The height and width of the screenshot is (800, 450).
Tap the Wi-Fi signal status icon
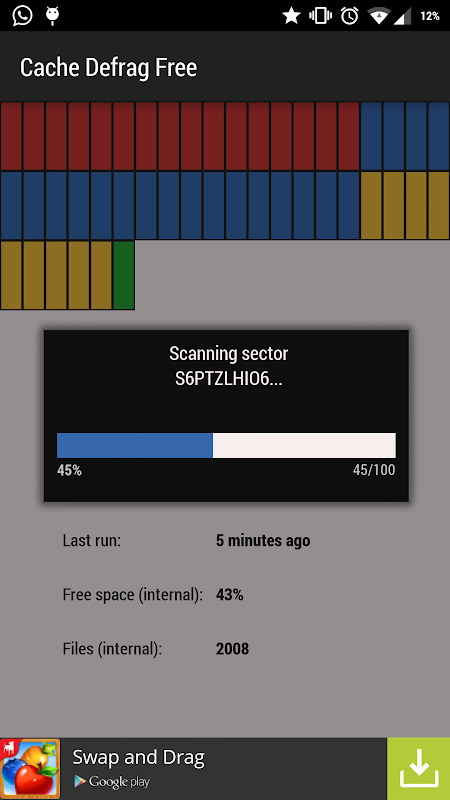379,16
